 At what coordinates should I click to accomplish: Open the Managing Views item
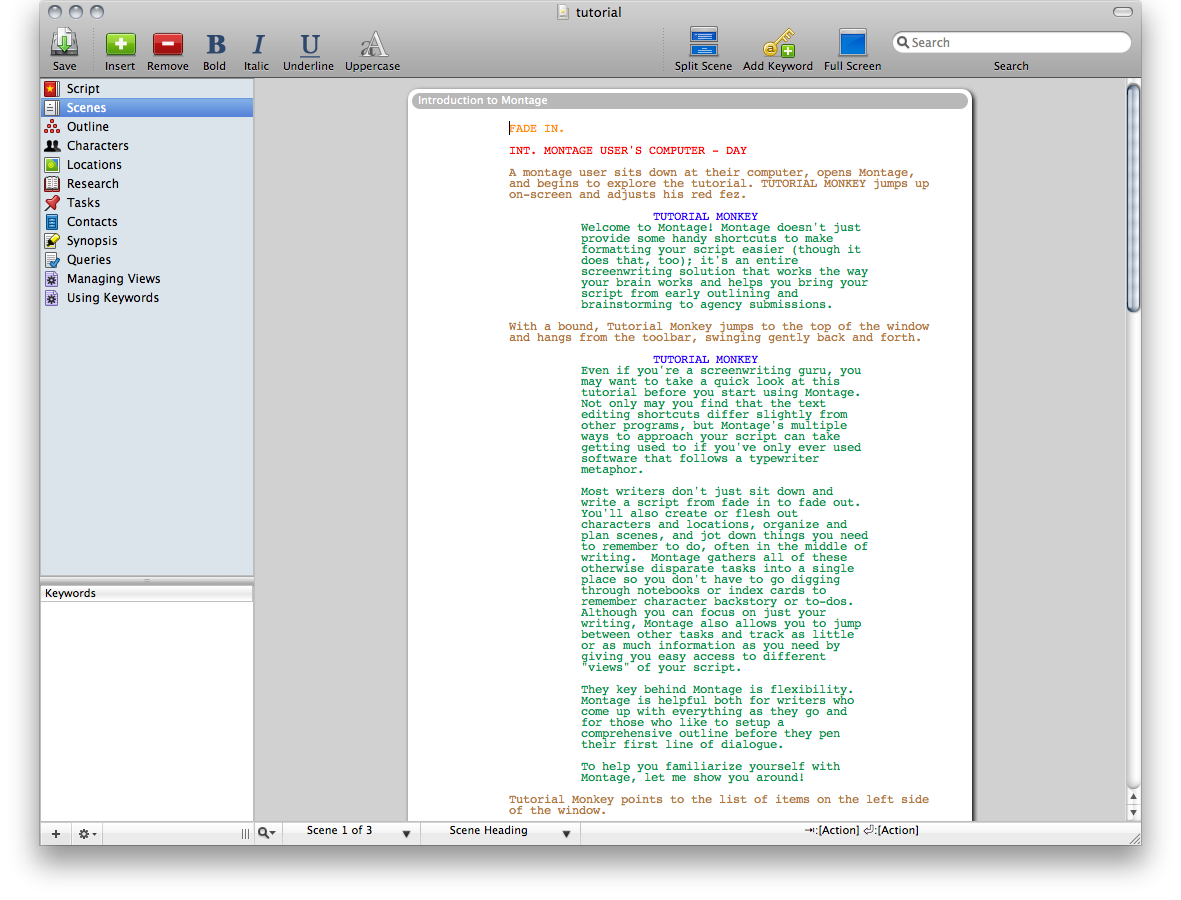[x=114, y=279]
